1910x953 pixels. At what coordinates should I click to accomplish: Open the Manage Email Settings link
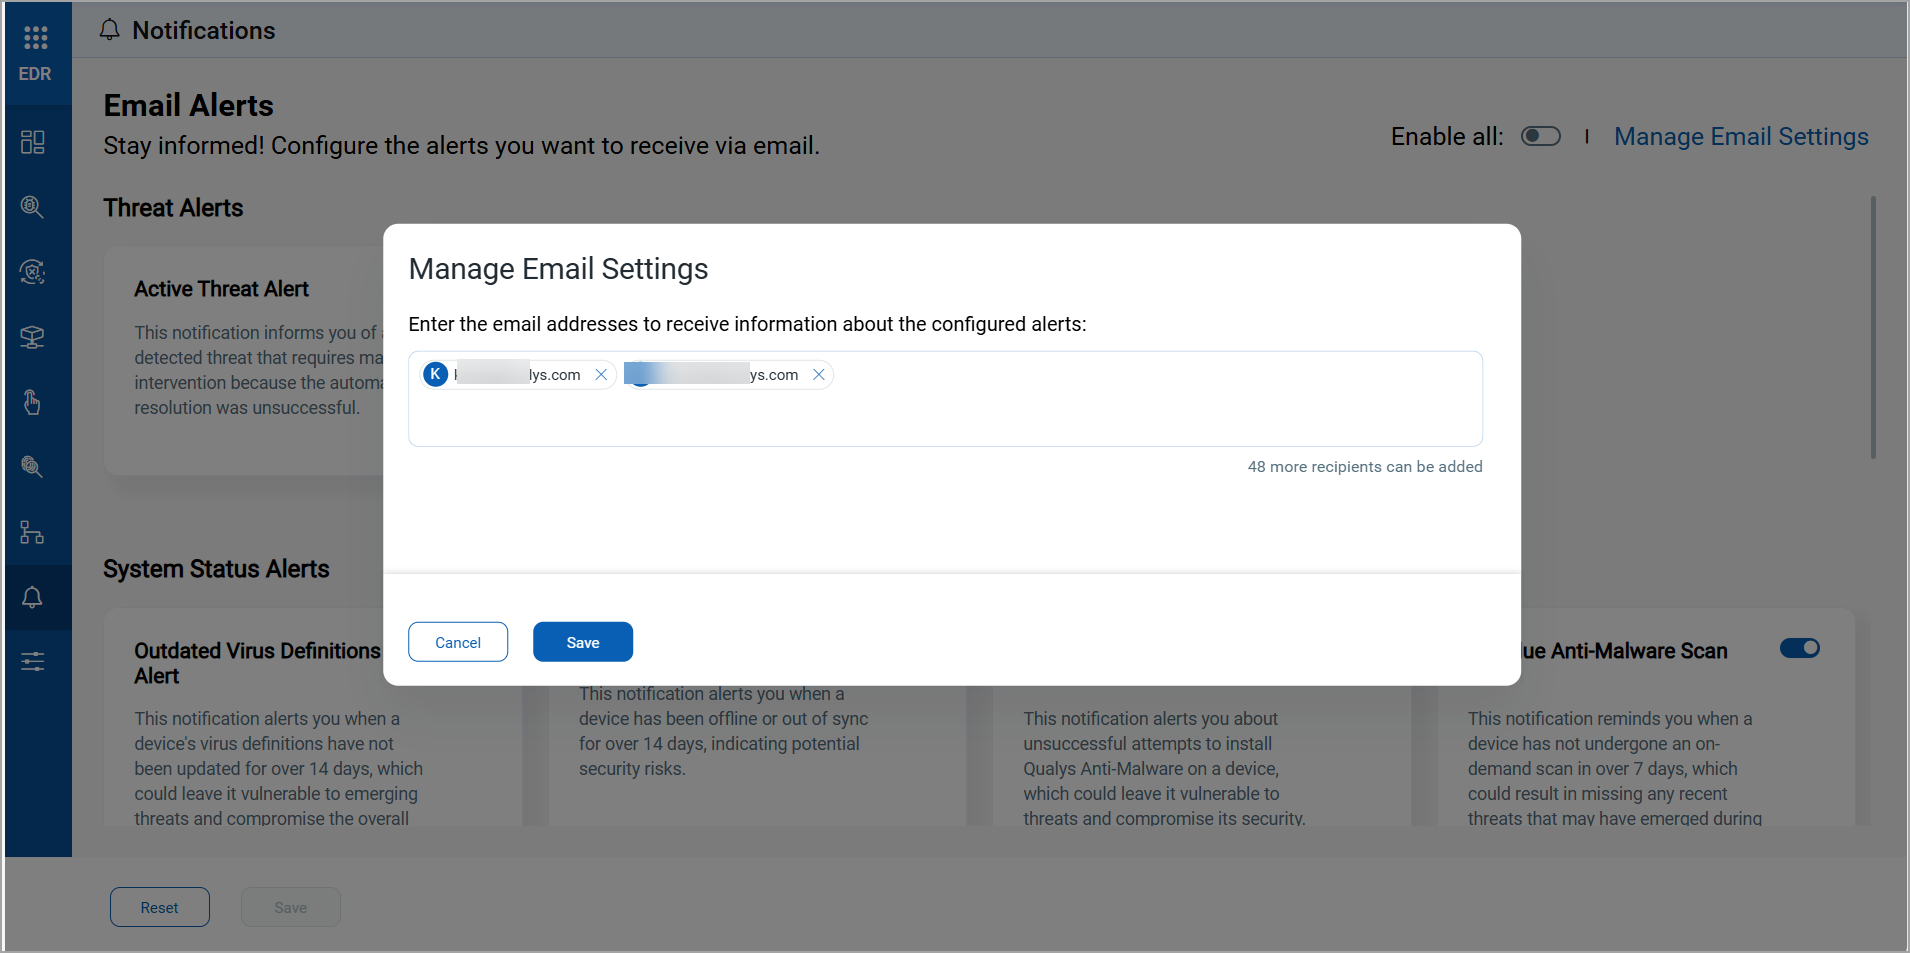coord(1740,136)
